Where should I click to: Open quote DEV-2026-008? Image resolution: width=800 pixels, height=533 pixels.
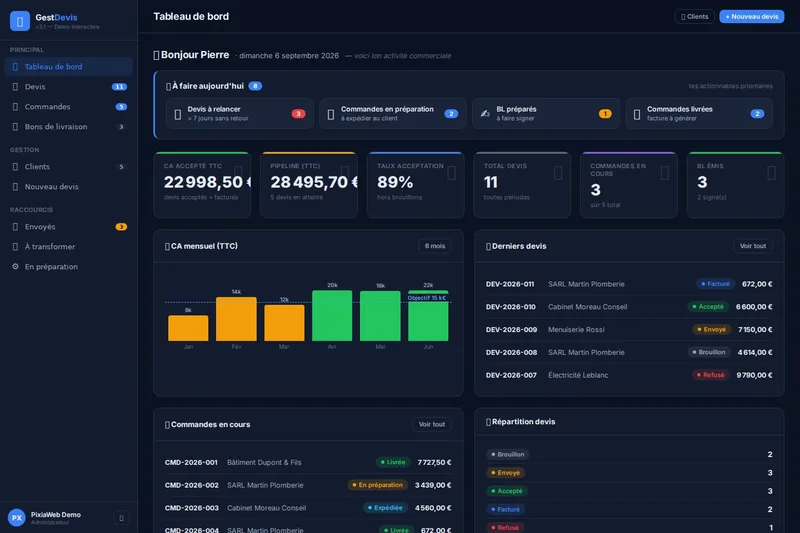pyautogui.click(x=629, y=352)
